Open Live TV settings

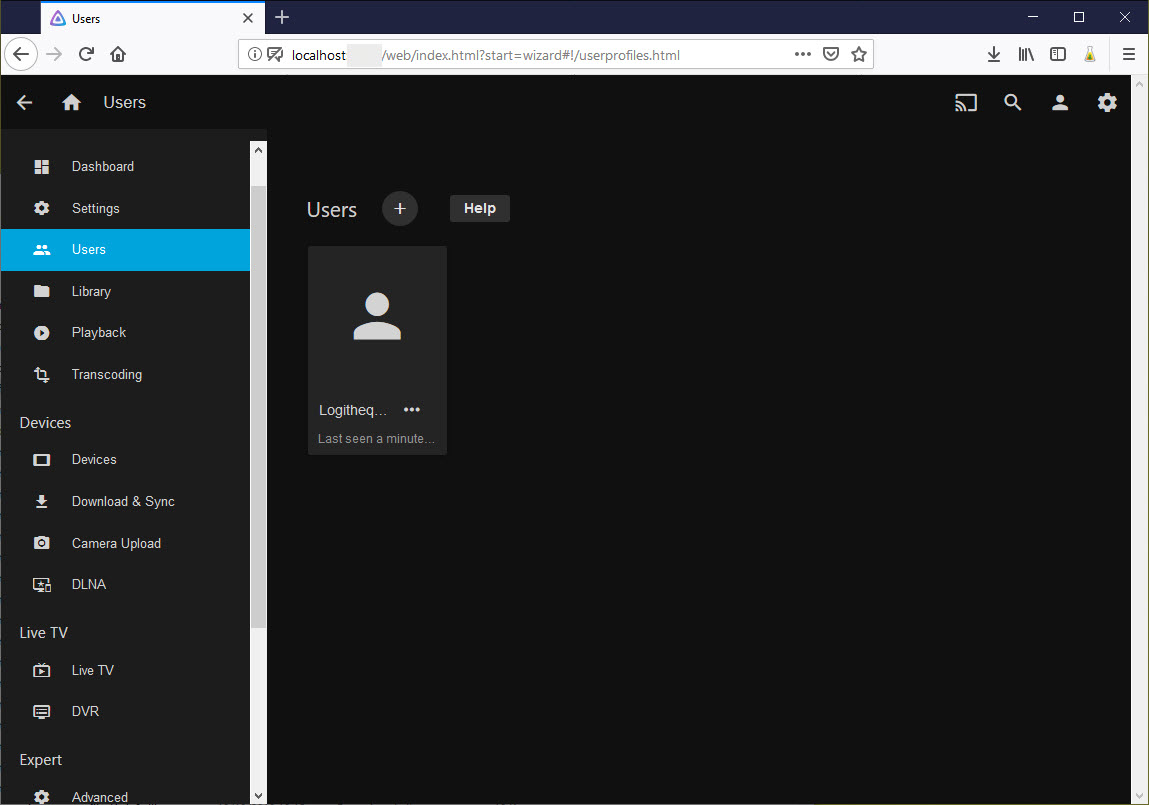point(92,670)
